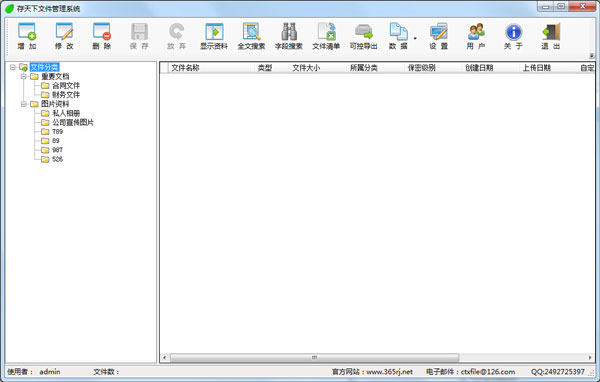Sort by 创建日期 column header
This screenshot has height=382, width=600.
[x=491, y=68]
